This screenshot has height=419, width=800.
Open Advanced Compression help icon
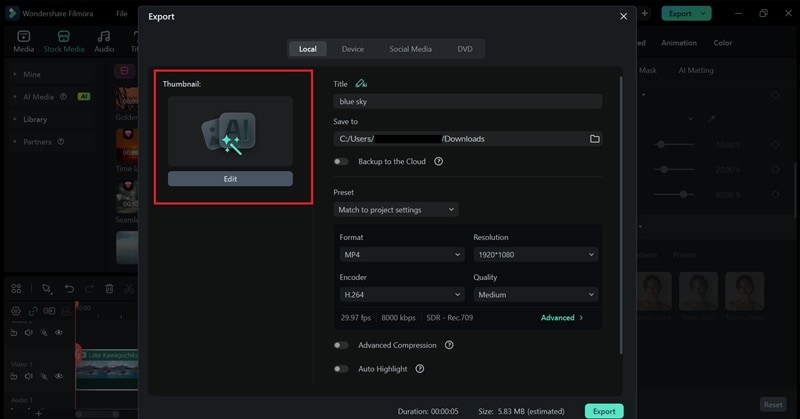coord(449,345)
